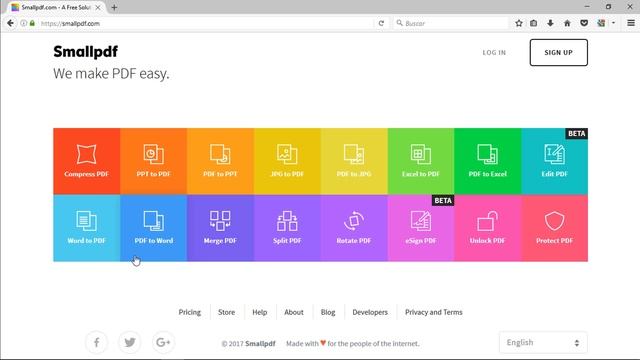This screenshot has width=640, height=360.
Task: Go to browser home page icon
Action: coord(567,23)
